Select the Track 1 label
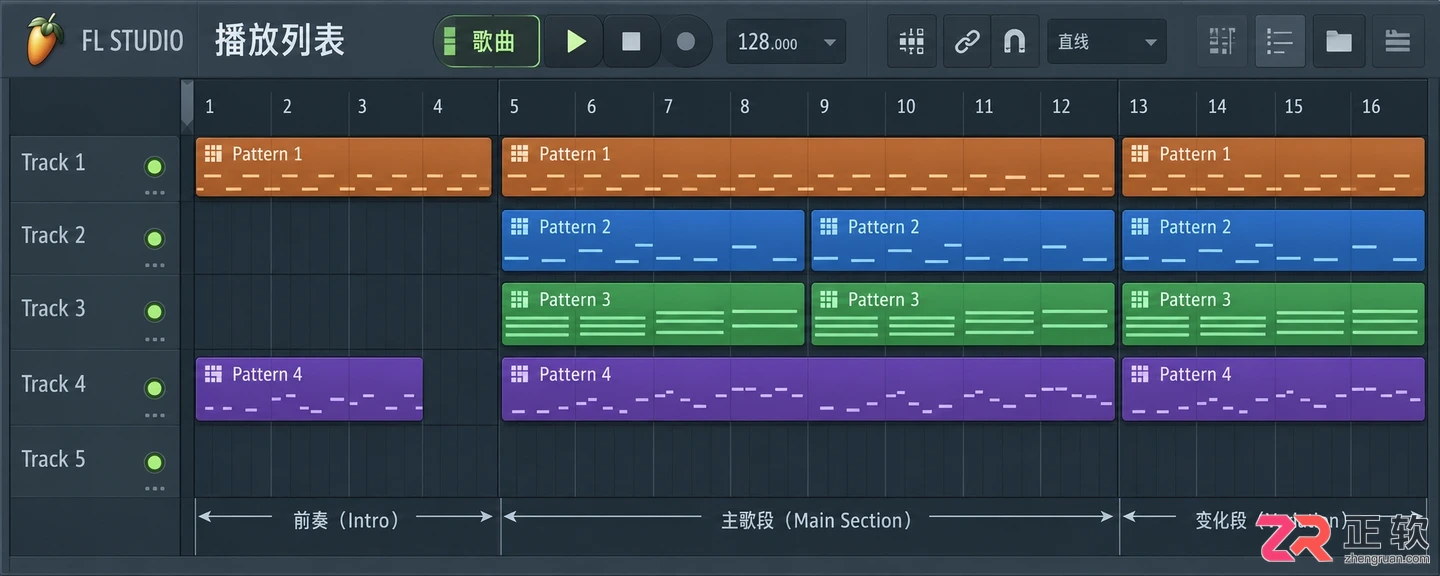 click(53, 162)
